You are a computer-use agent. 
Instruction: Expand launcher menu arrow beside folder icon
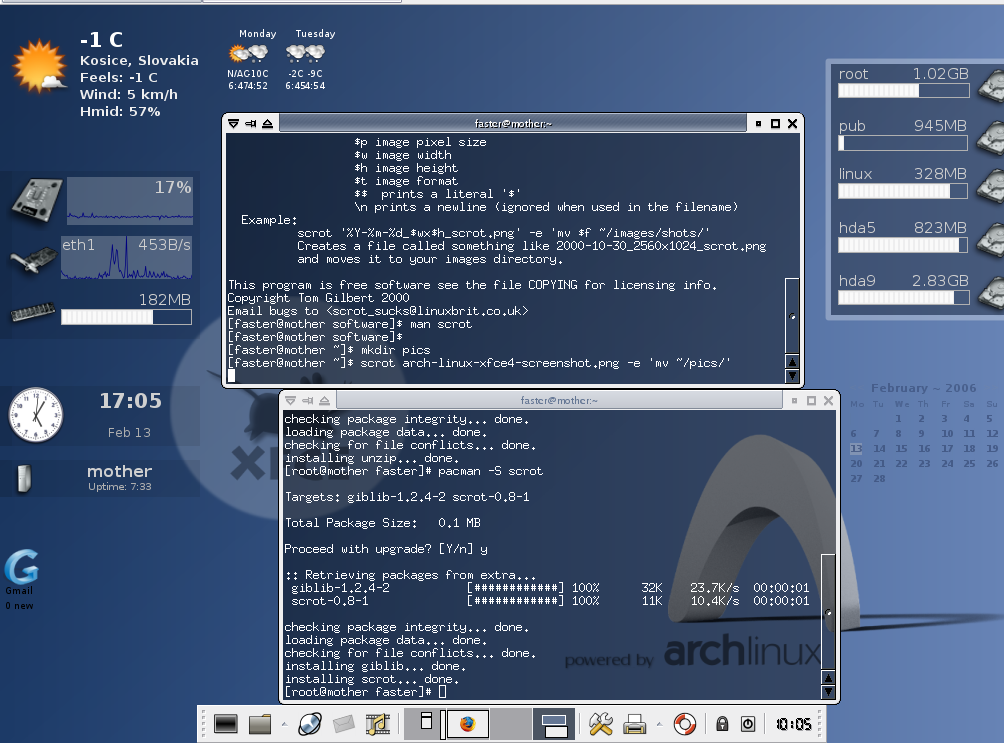[284, 723]
